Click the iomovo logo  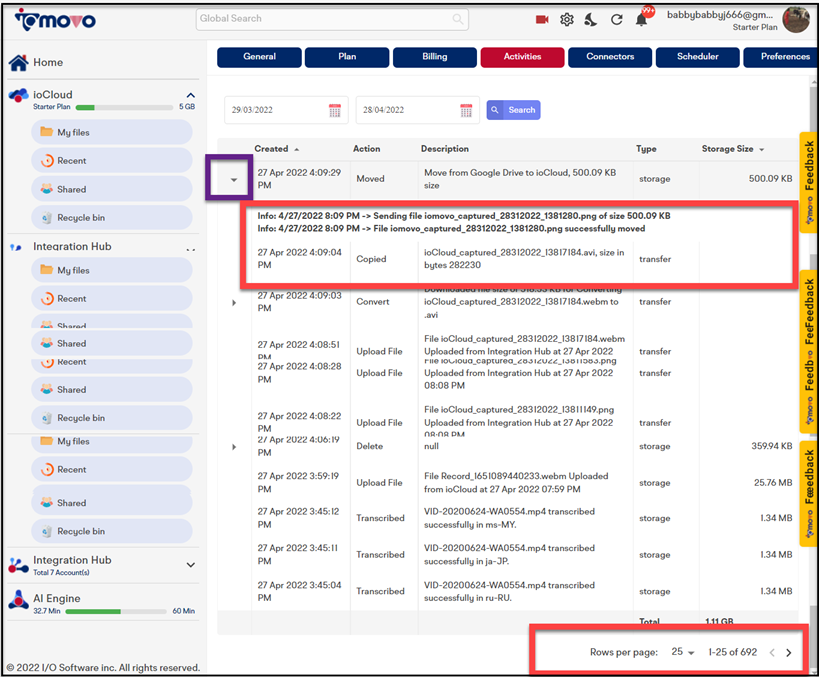coord(55,20)
